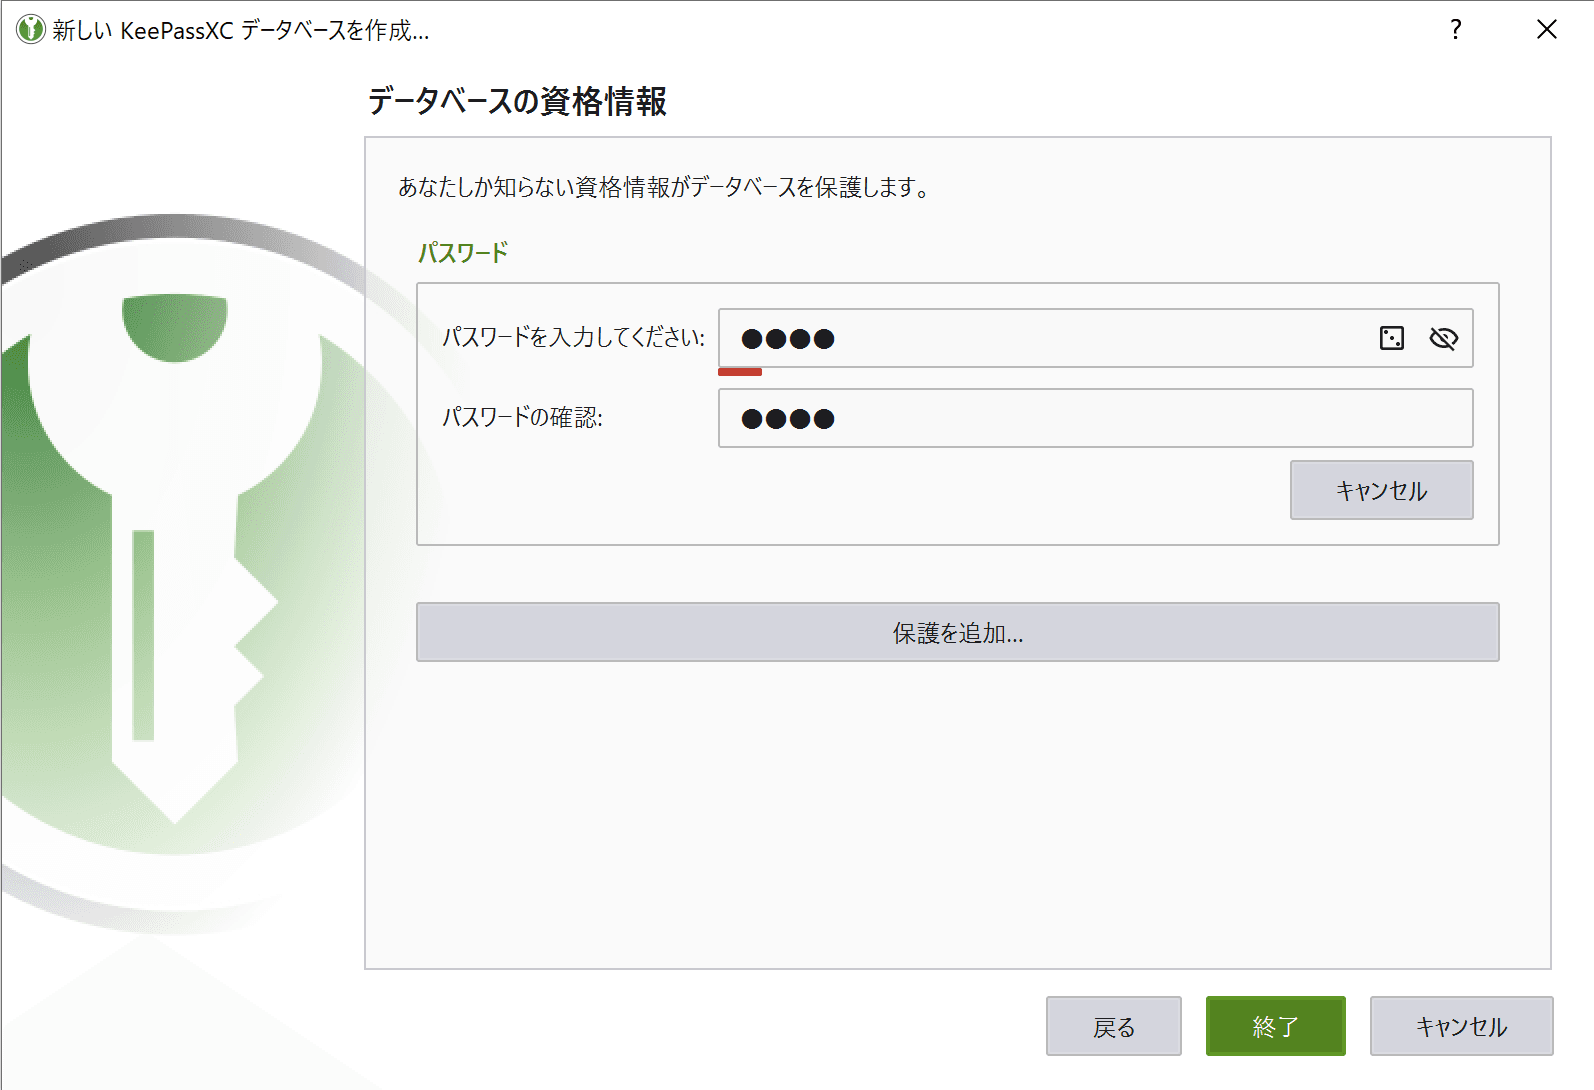Go back with the 戻る button
The image size is (1594, 1090).
(1113, 1026)
